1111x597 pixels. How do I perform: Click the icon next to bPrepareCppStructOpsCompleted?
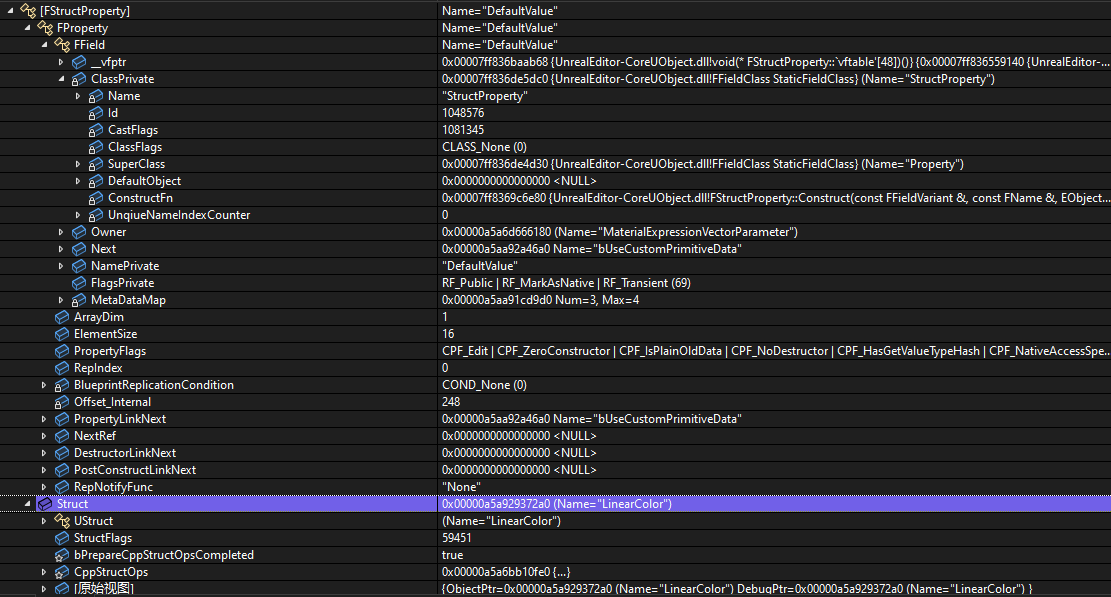pos(62,555)
